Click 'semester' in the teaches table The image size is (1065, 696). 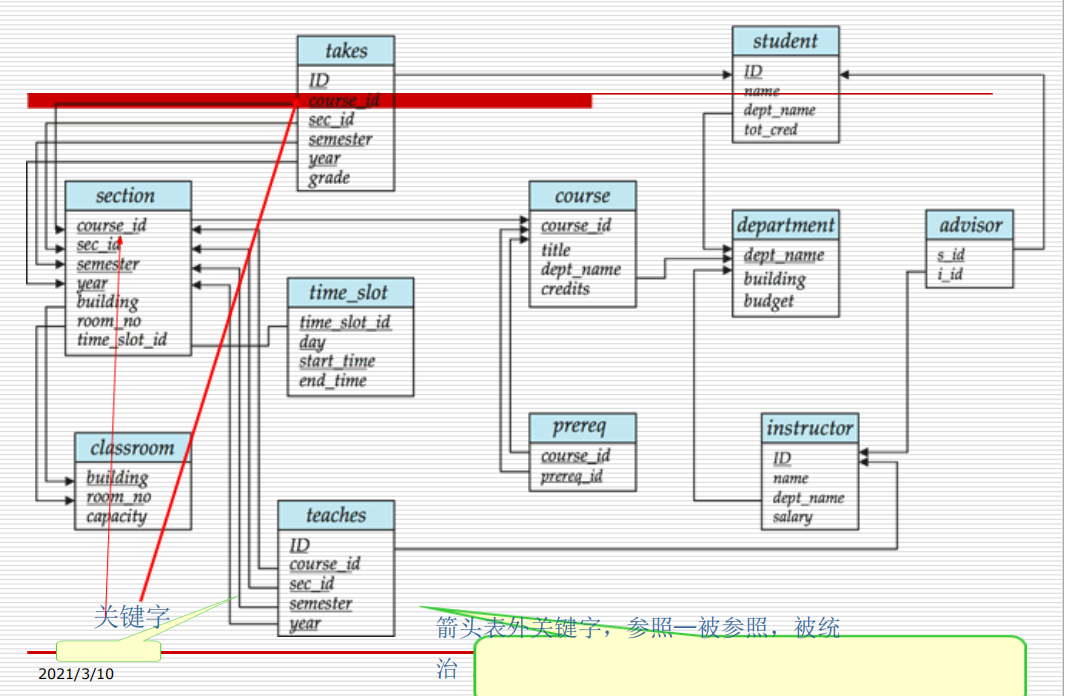(x=321, y=604)
